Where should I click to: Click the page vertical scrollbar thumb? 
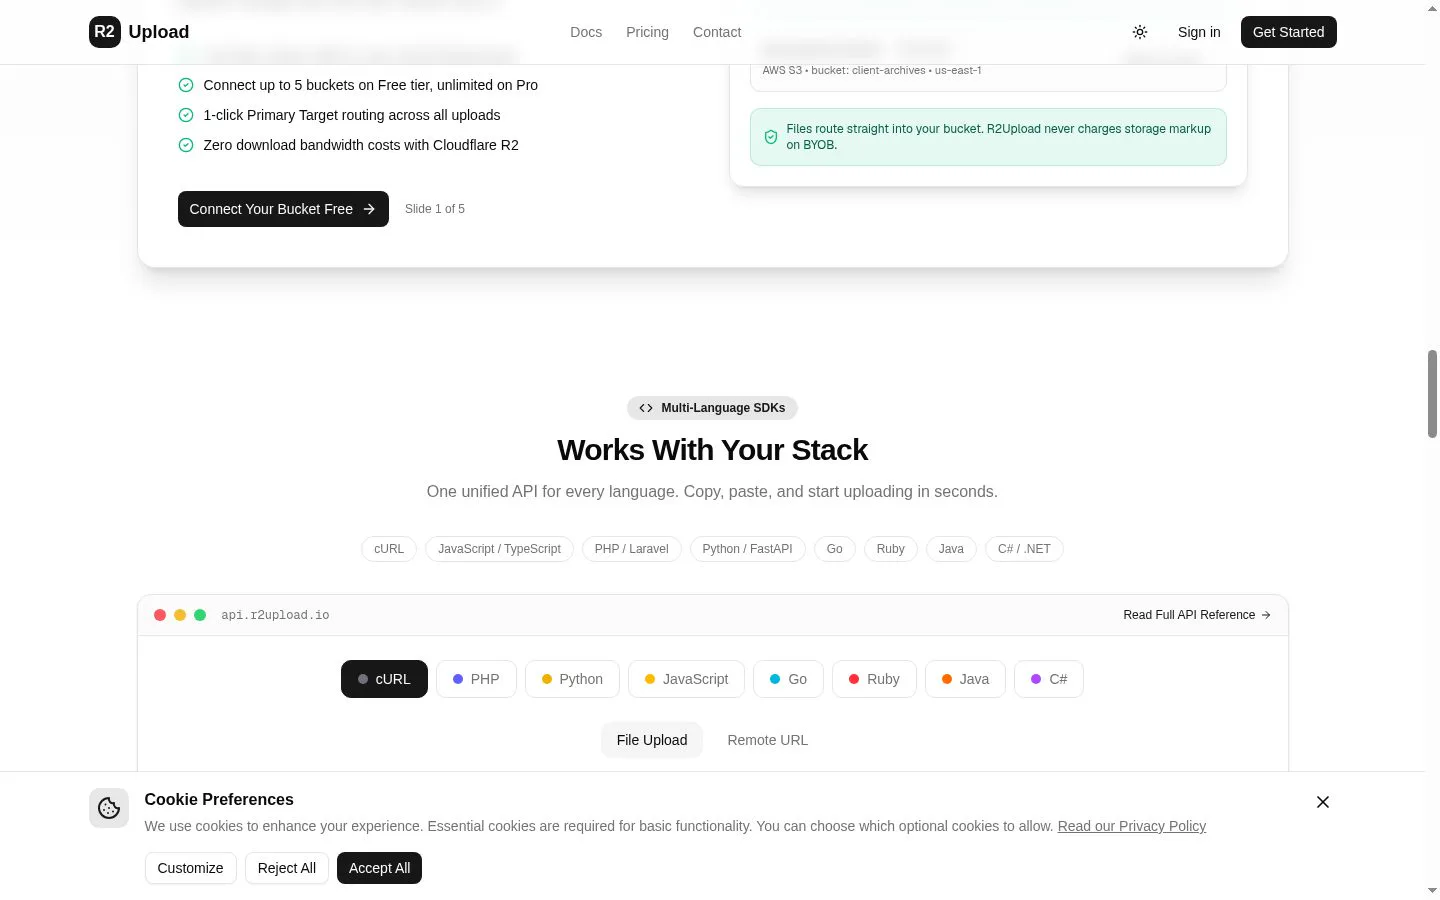coord(1432,394)
